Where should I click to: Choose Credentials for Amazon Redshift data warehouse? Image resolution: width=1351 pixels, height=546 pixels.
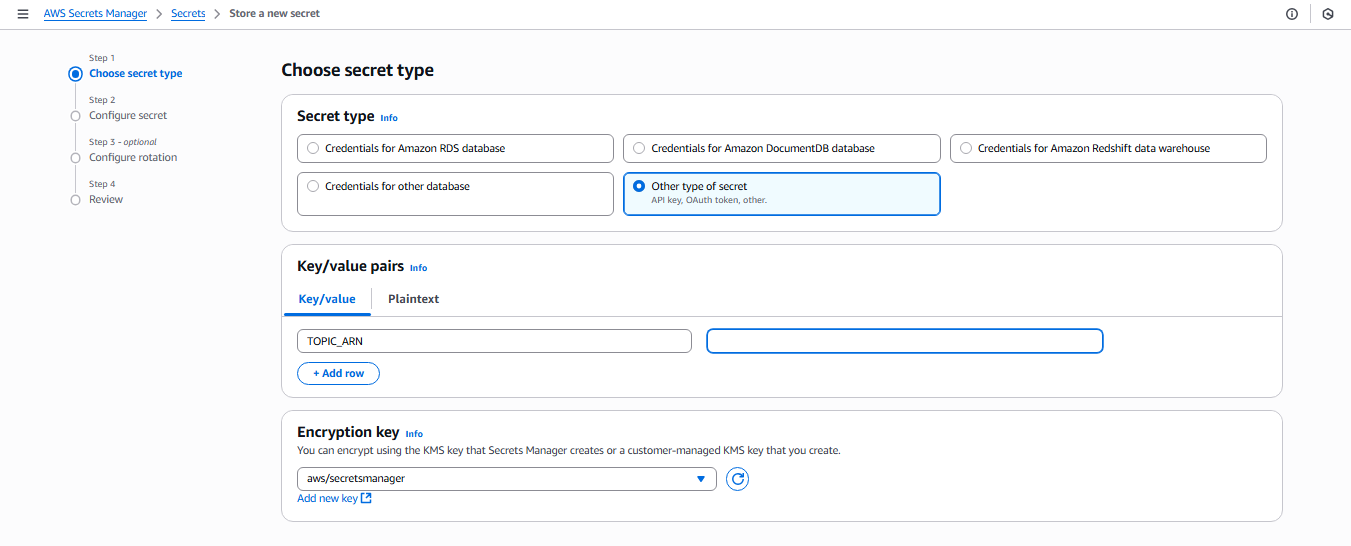pos(966,148)
